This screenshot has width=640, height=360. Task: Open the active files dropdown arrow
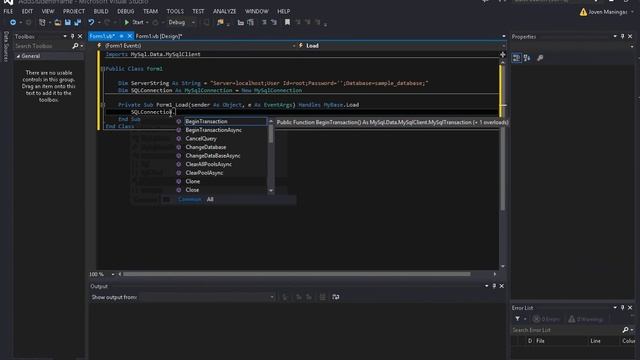pos(504,36)
